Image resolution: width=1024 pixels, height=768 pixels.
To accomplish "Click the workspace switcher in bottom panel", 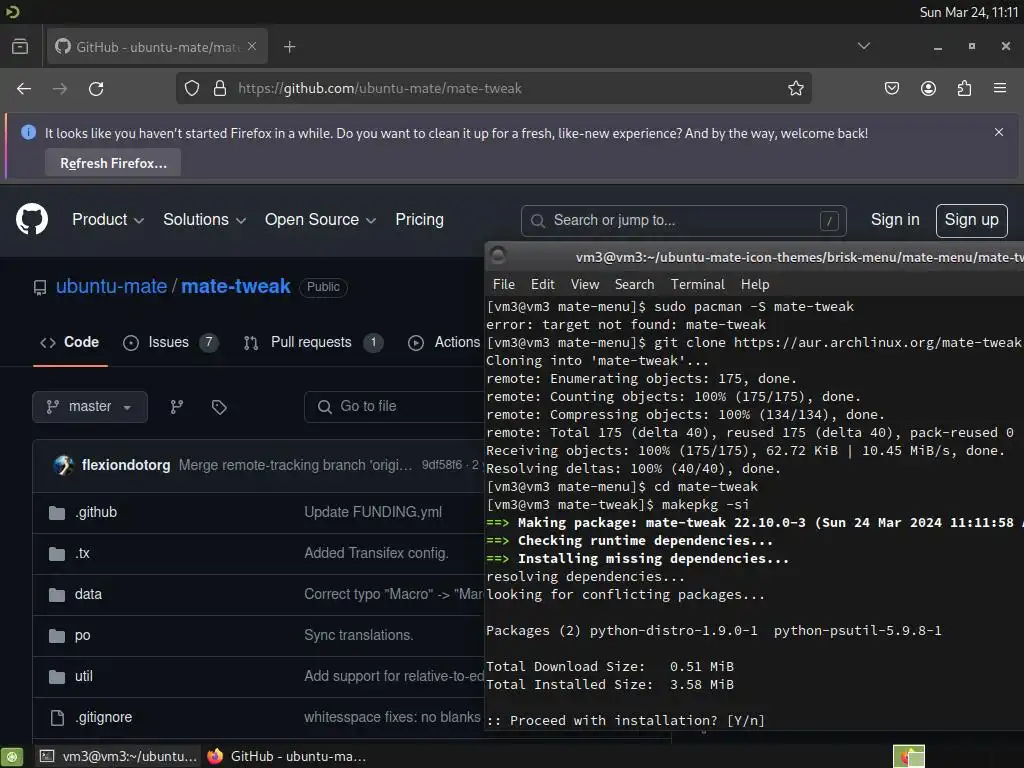I will click(x=908, y=756).
